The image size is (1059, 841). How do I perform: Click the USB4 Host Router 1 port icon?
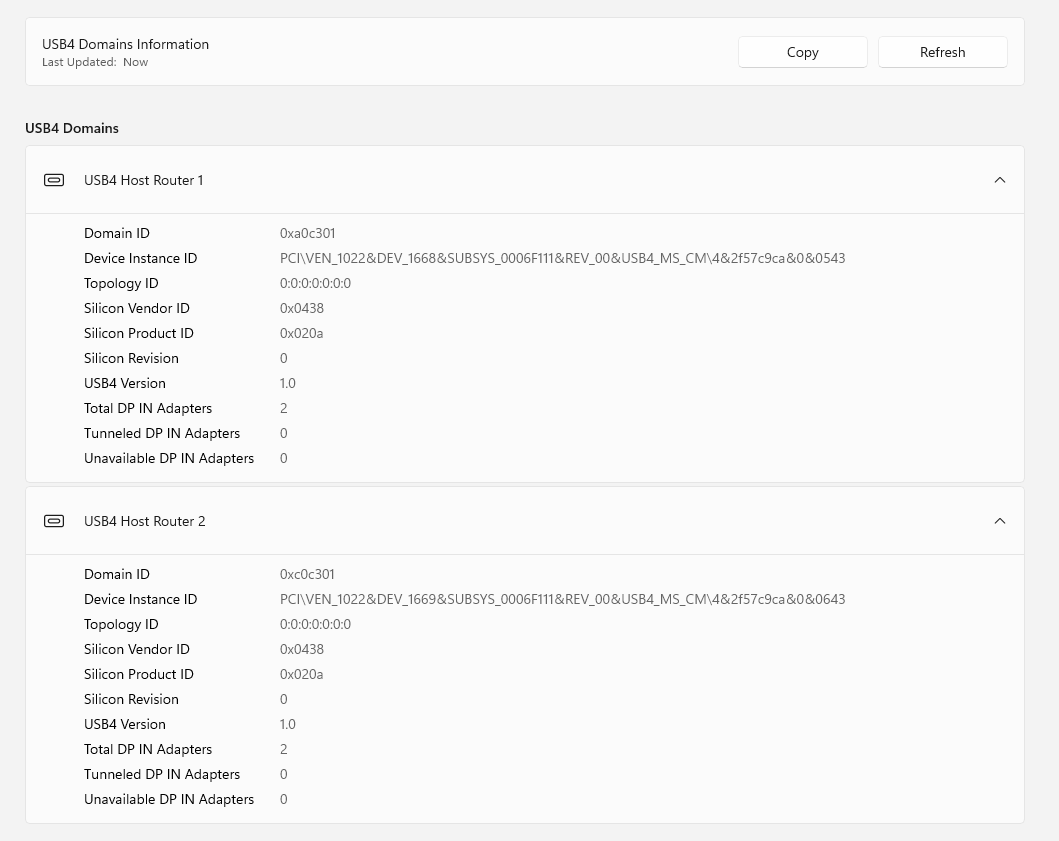[54, 180]
